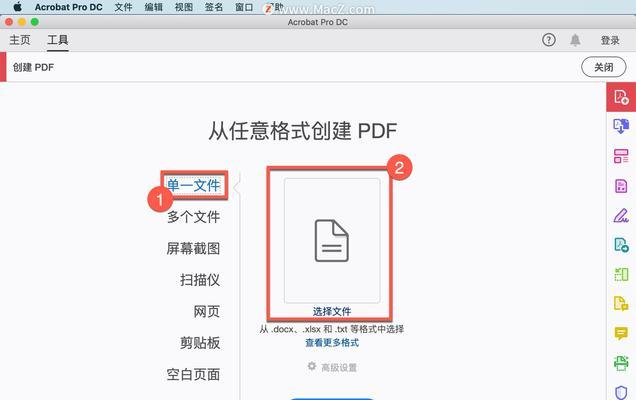Open the Organize Pages sidebar icon
Viewport: 636px width, 400px height.
621,156
